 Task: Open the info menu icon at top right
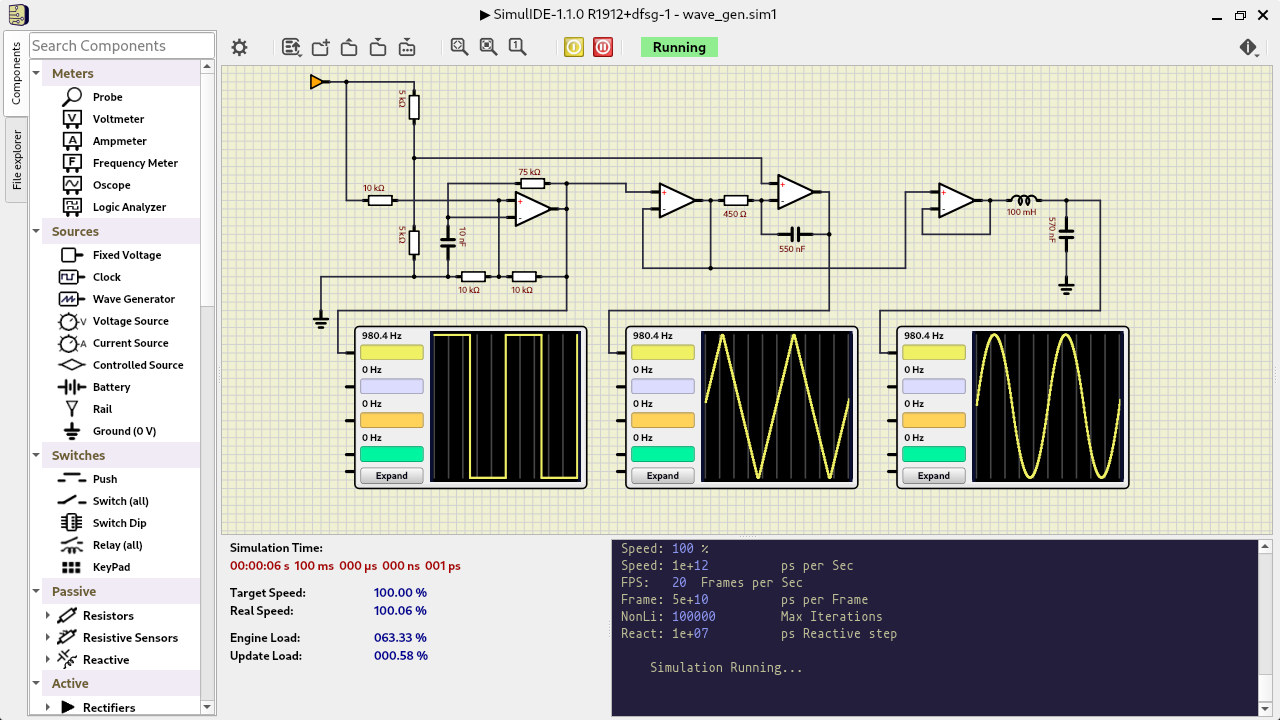pyautogui.click(x=1249, y=47)
